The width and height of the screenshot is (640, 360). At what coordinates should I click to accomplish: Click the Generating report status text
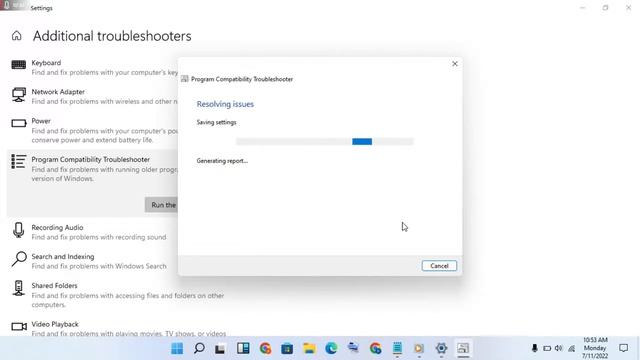222,161
